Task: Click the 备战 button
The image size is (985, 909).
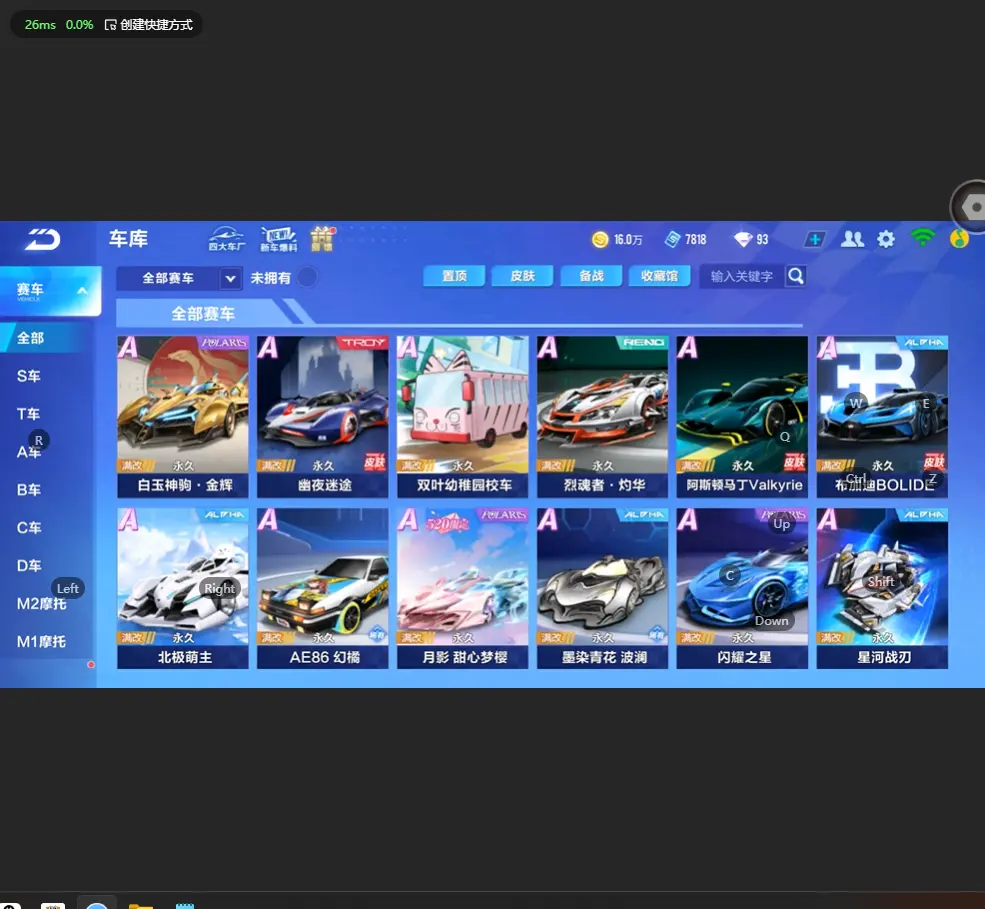Action: (591, 276)
